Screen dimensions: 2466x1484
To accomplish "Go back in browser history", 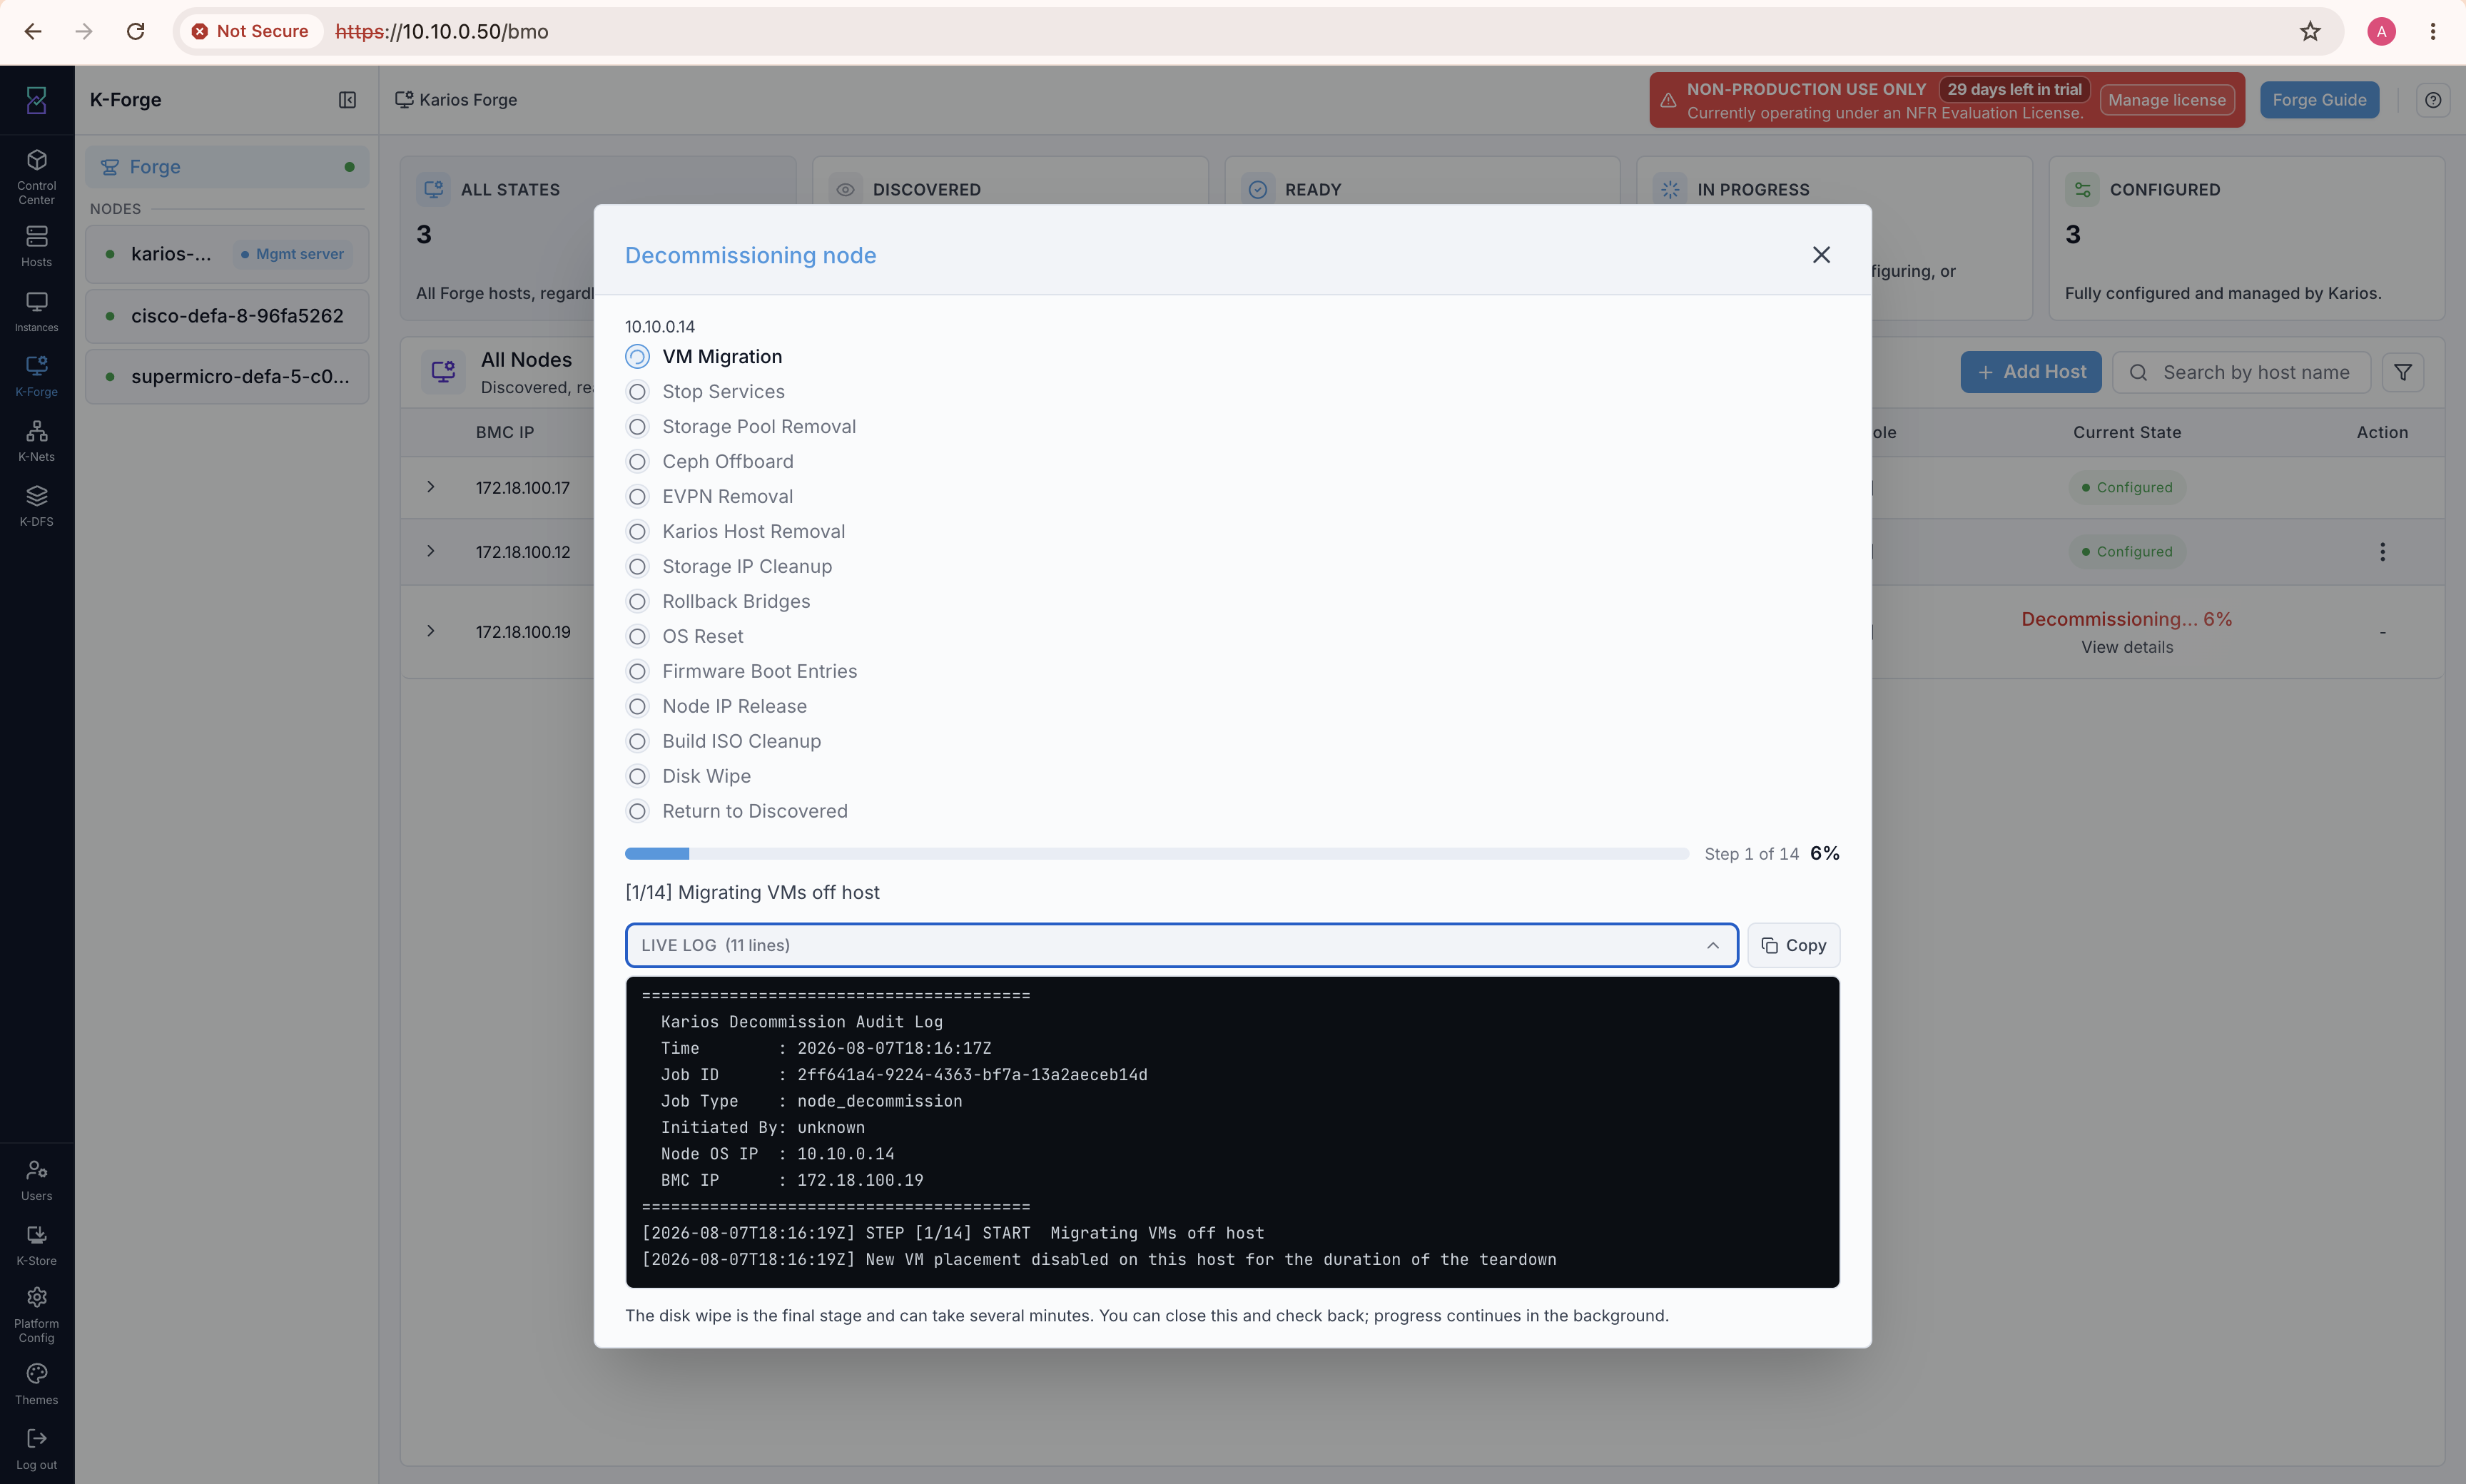I will (33, 31).
